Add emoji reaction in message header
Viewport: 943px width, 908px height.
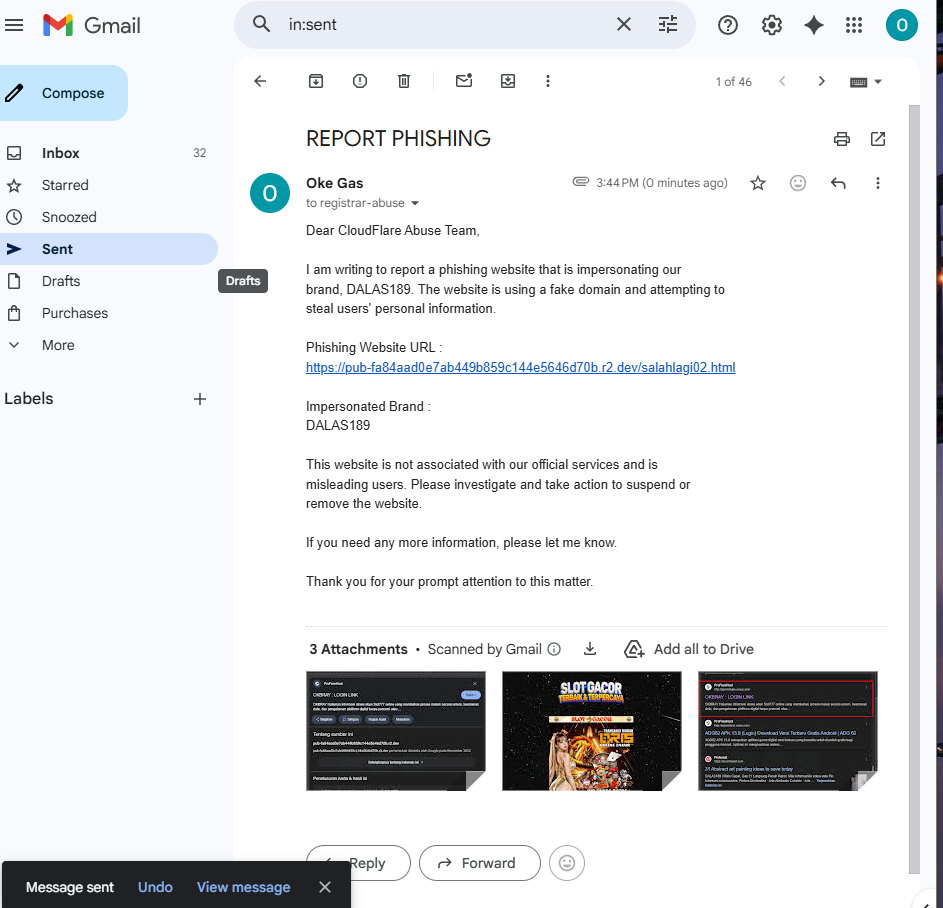(797, 183)
